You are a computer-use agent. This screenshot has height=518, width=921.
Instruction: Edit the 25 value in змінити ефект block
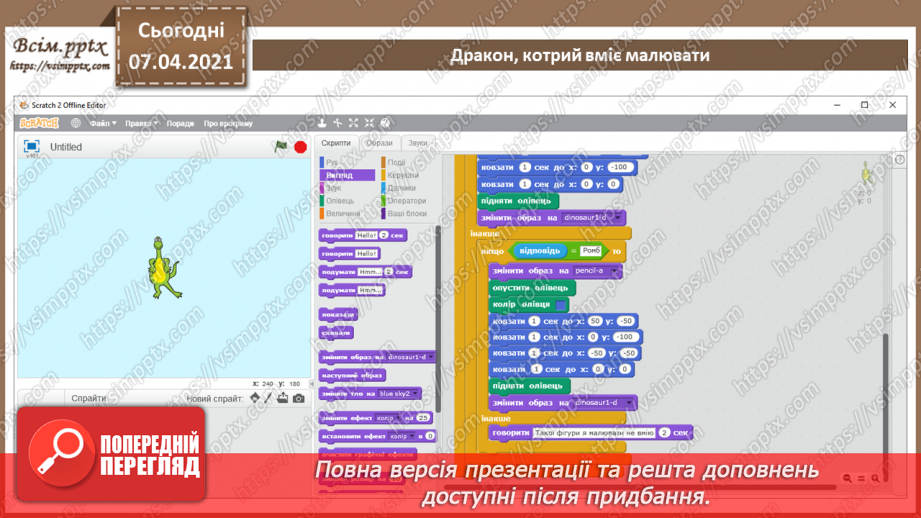coord(423,418)
